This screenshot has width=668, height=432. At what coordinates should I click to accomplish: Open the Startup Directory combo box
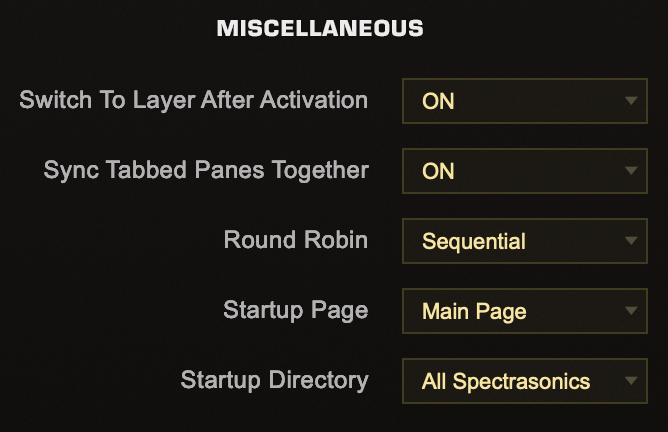click(518, 381)
